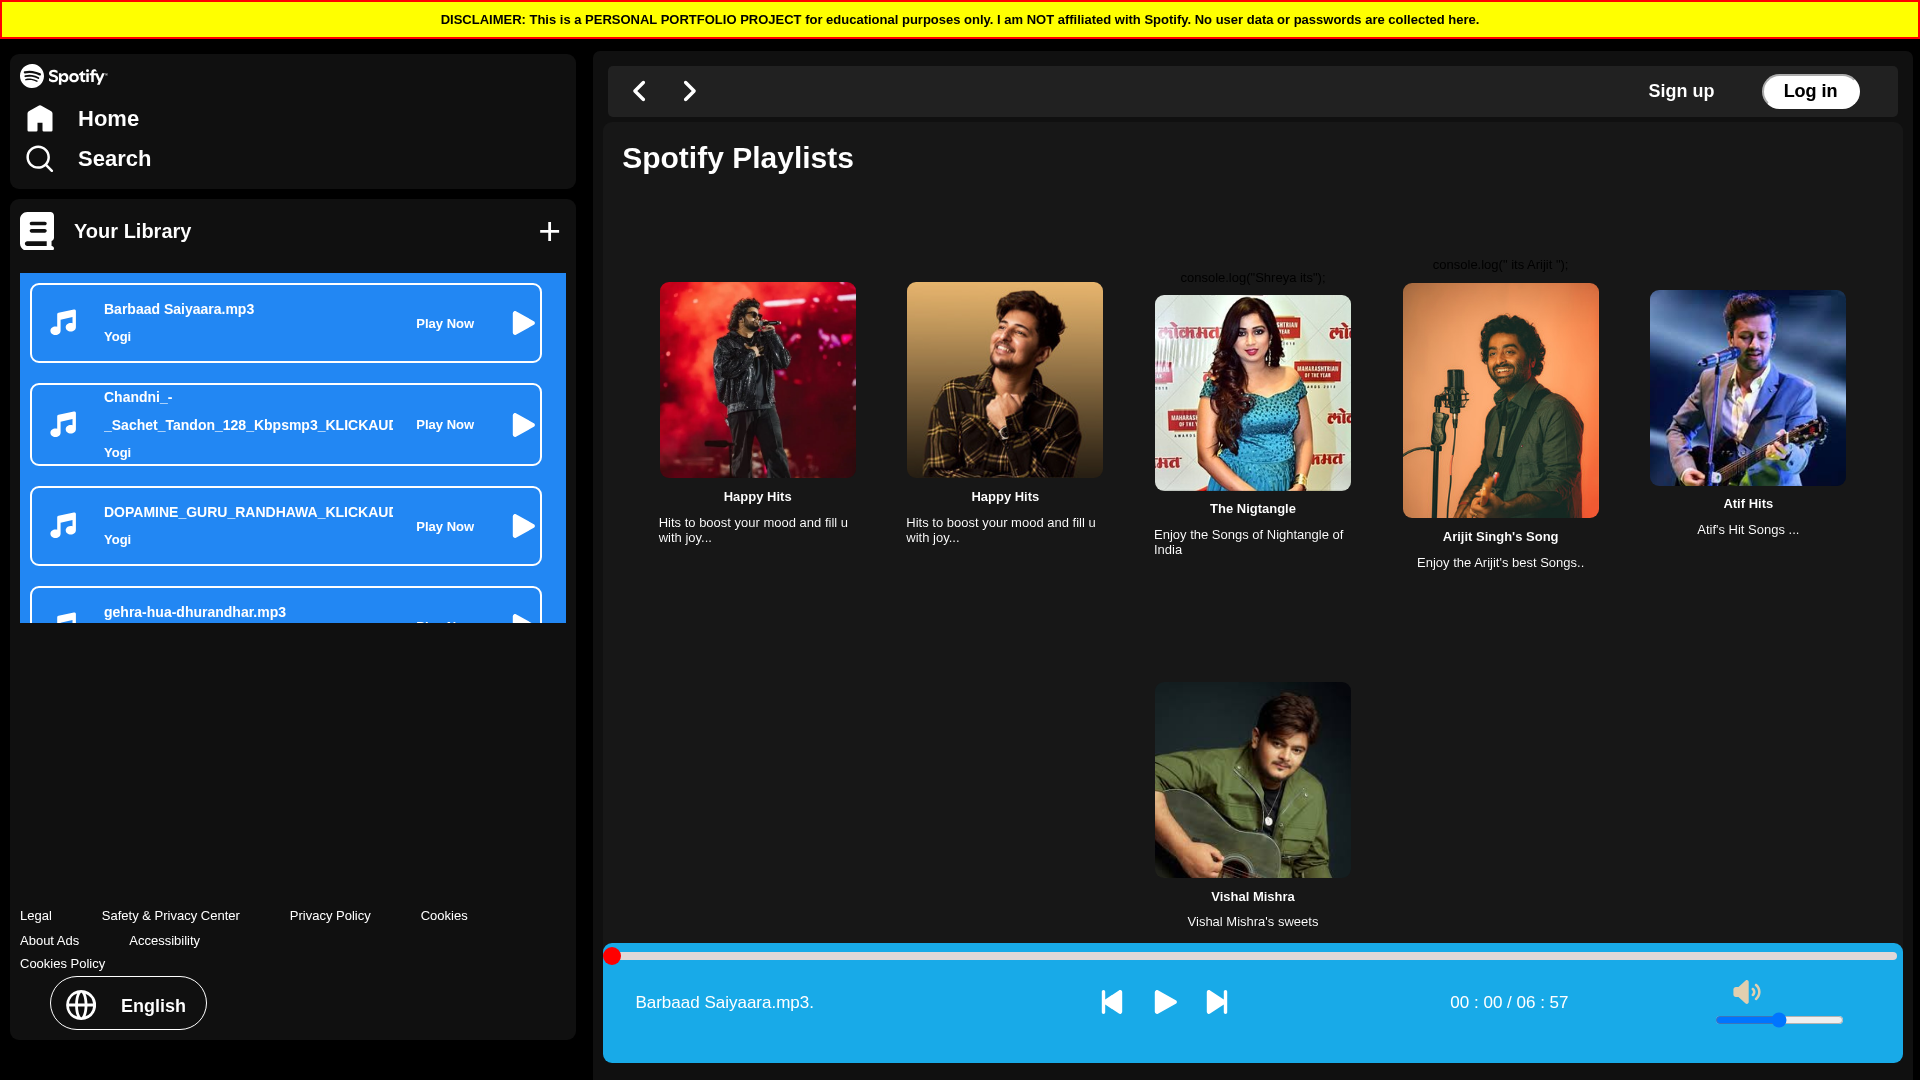Click 'DOPAMINE_GURU_RANDHAWA' song title

point(248,512)
